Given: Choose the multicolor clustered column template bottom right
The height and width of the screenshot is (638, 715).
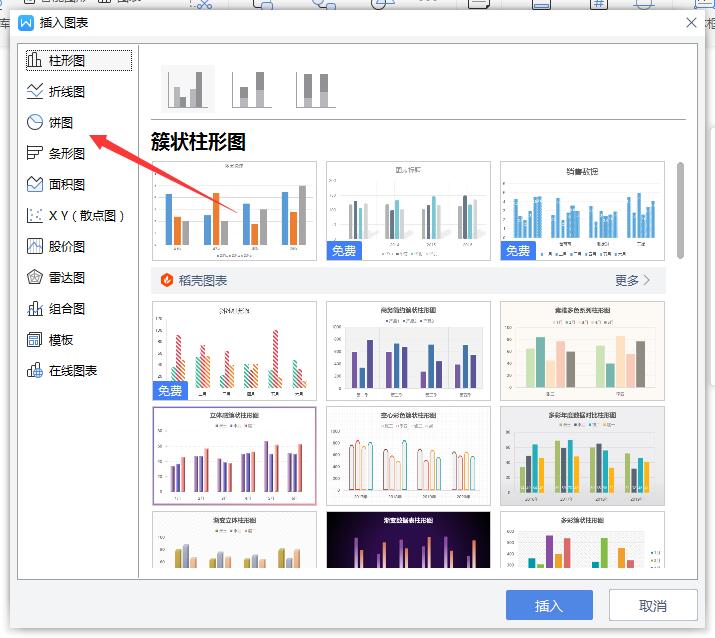Looking at the screenshot, I should tap(582, 539).
